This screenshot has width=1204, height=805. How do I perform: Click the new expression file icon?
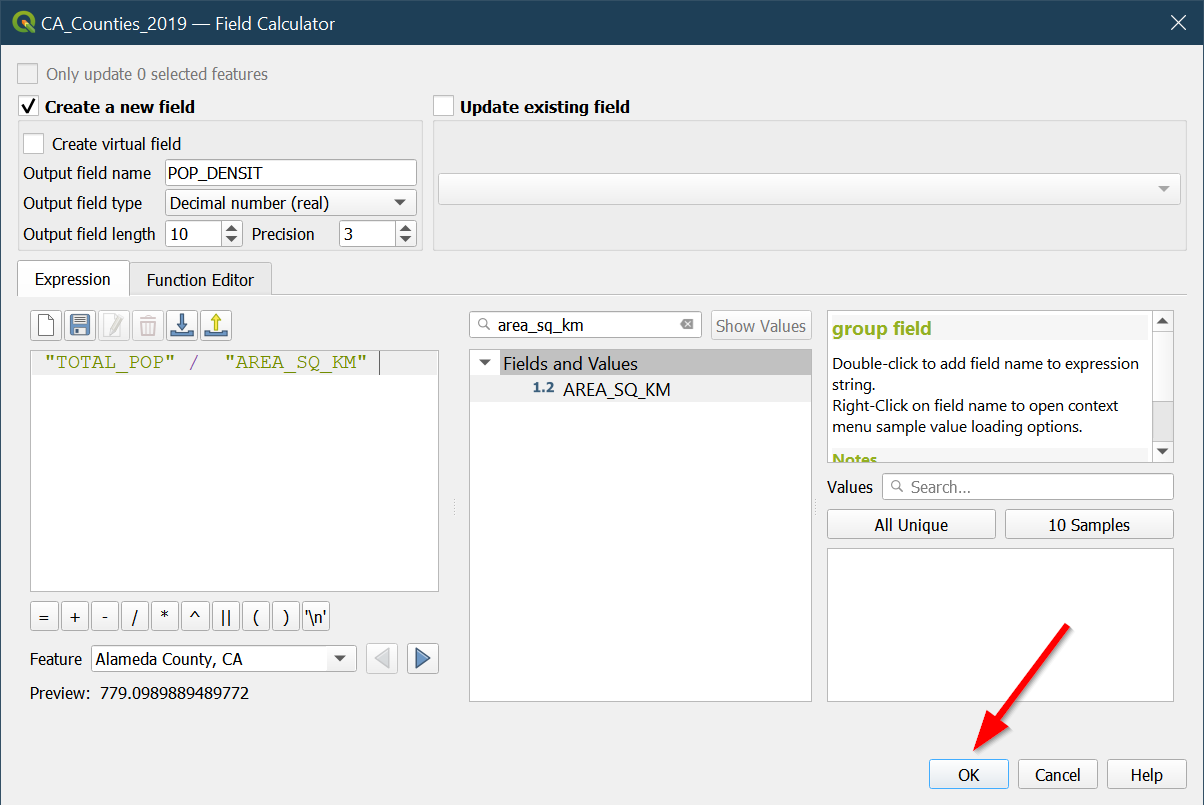tap(46, 325)
